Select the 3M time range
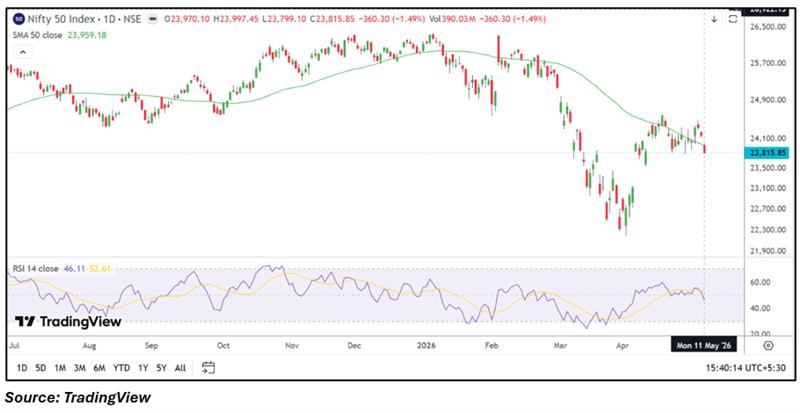The width and height of the screenshot is (800, 413). pyautogui.click(x=80, y=368)
